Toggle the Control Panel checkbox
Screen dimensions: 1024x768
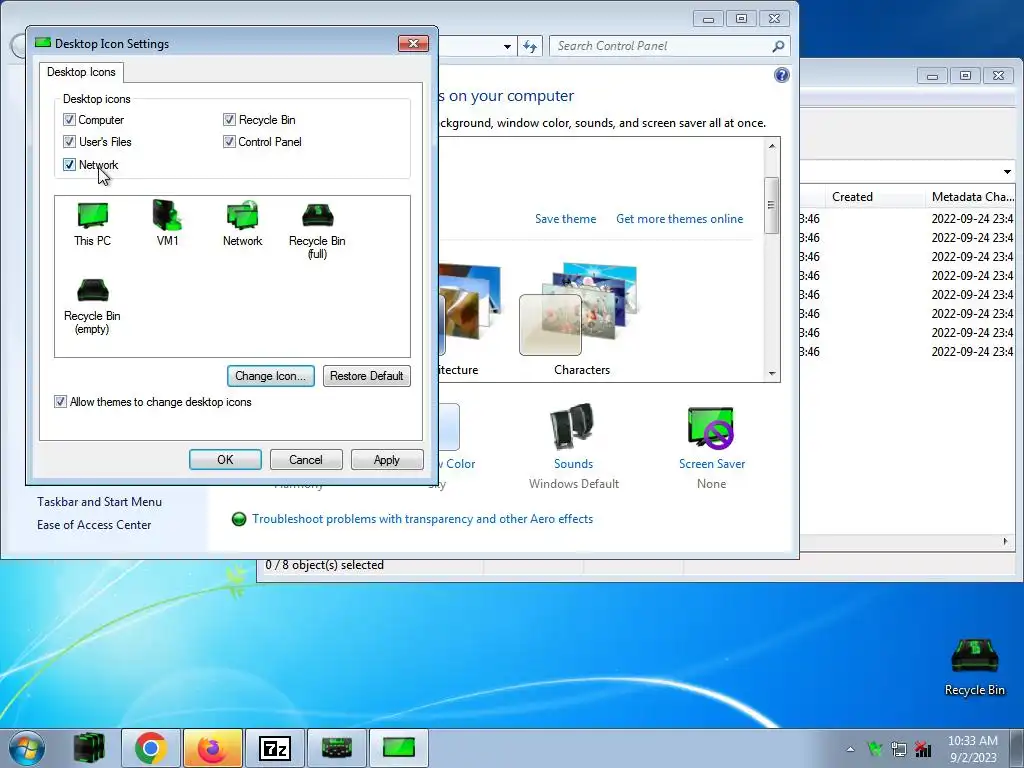point(229,142)
